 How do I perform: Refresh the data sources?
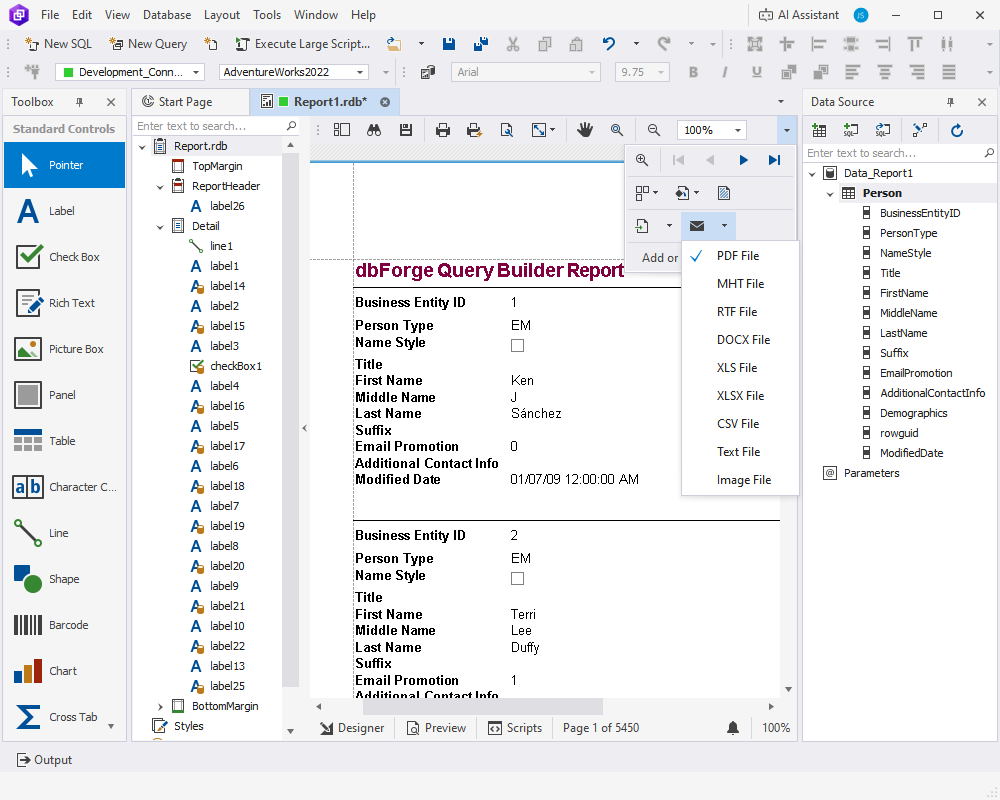click(958, 130)
